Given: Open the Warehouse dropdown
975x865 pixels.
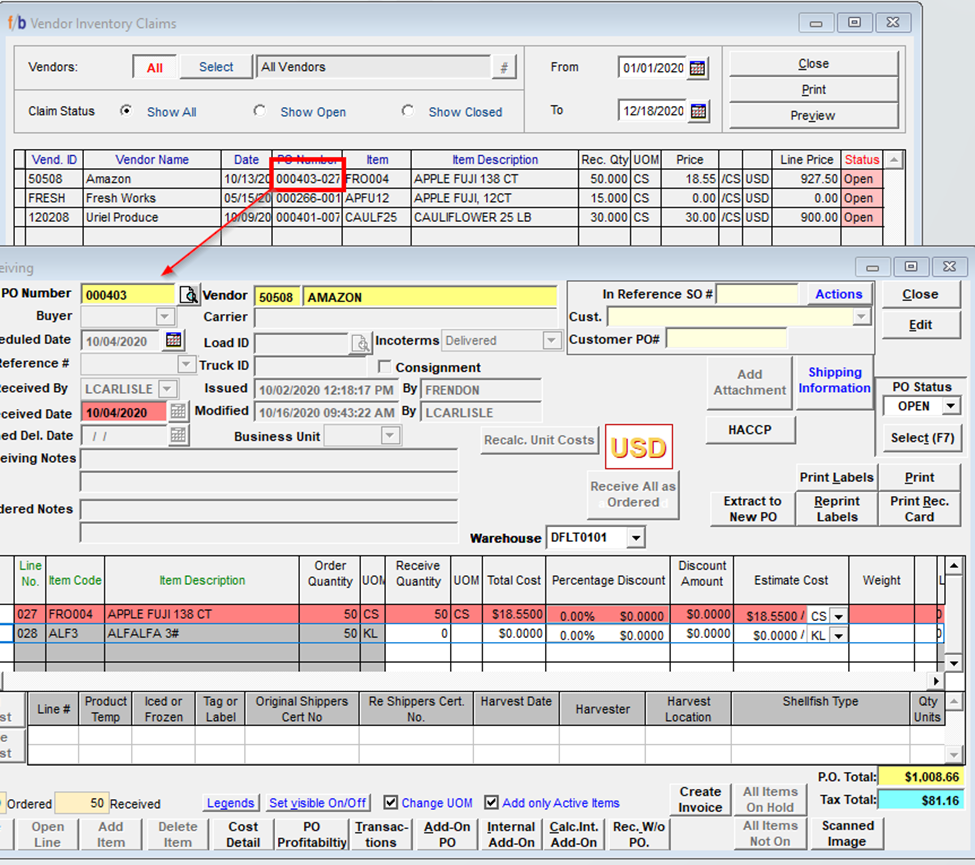Looking at the screenshot, I should tap(635, 538).
